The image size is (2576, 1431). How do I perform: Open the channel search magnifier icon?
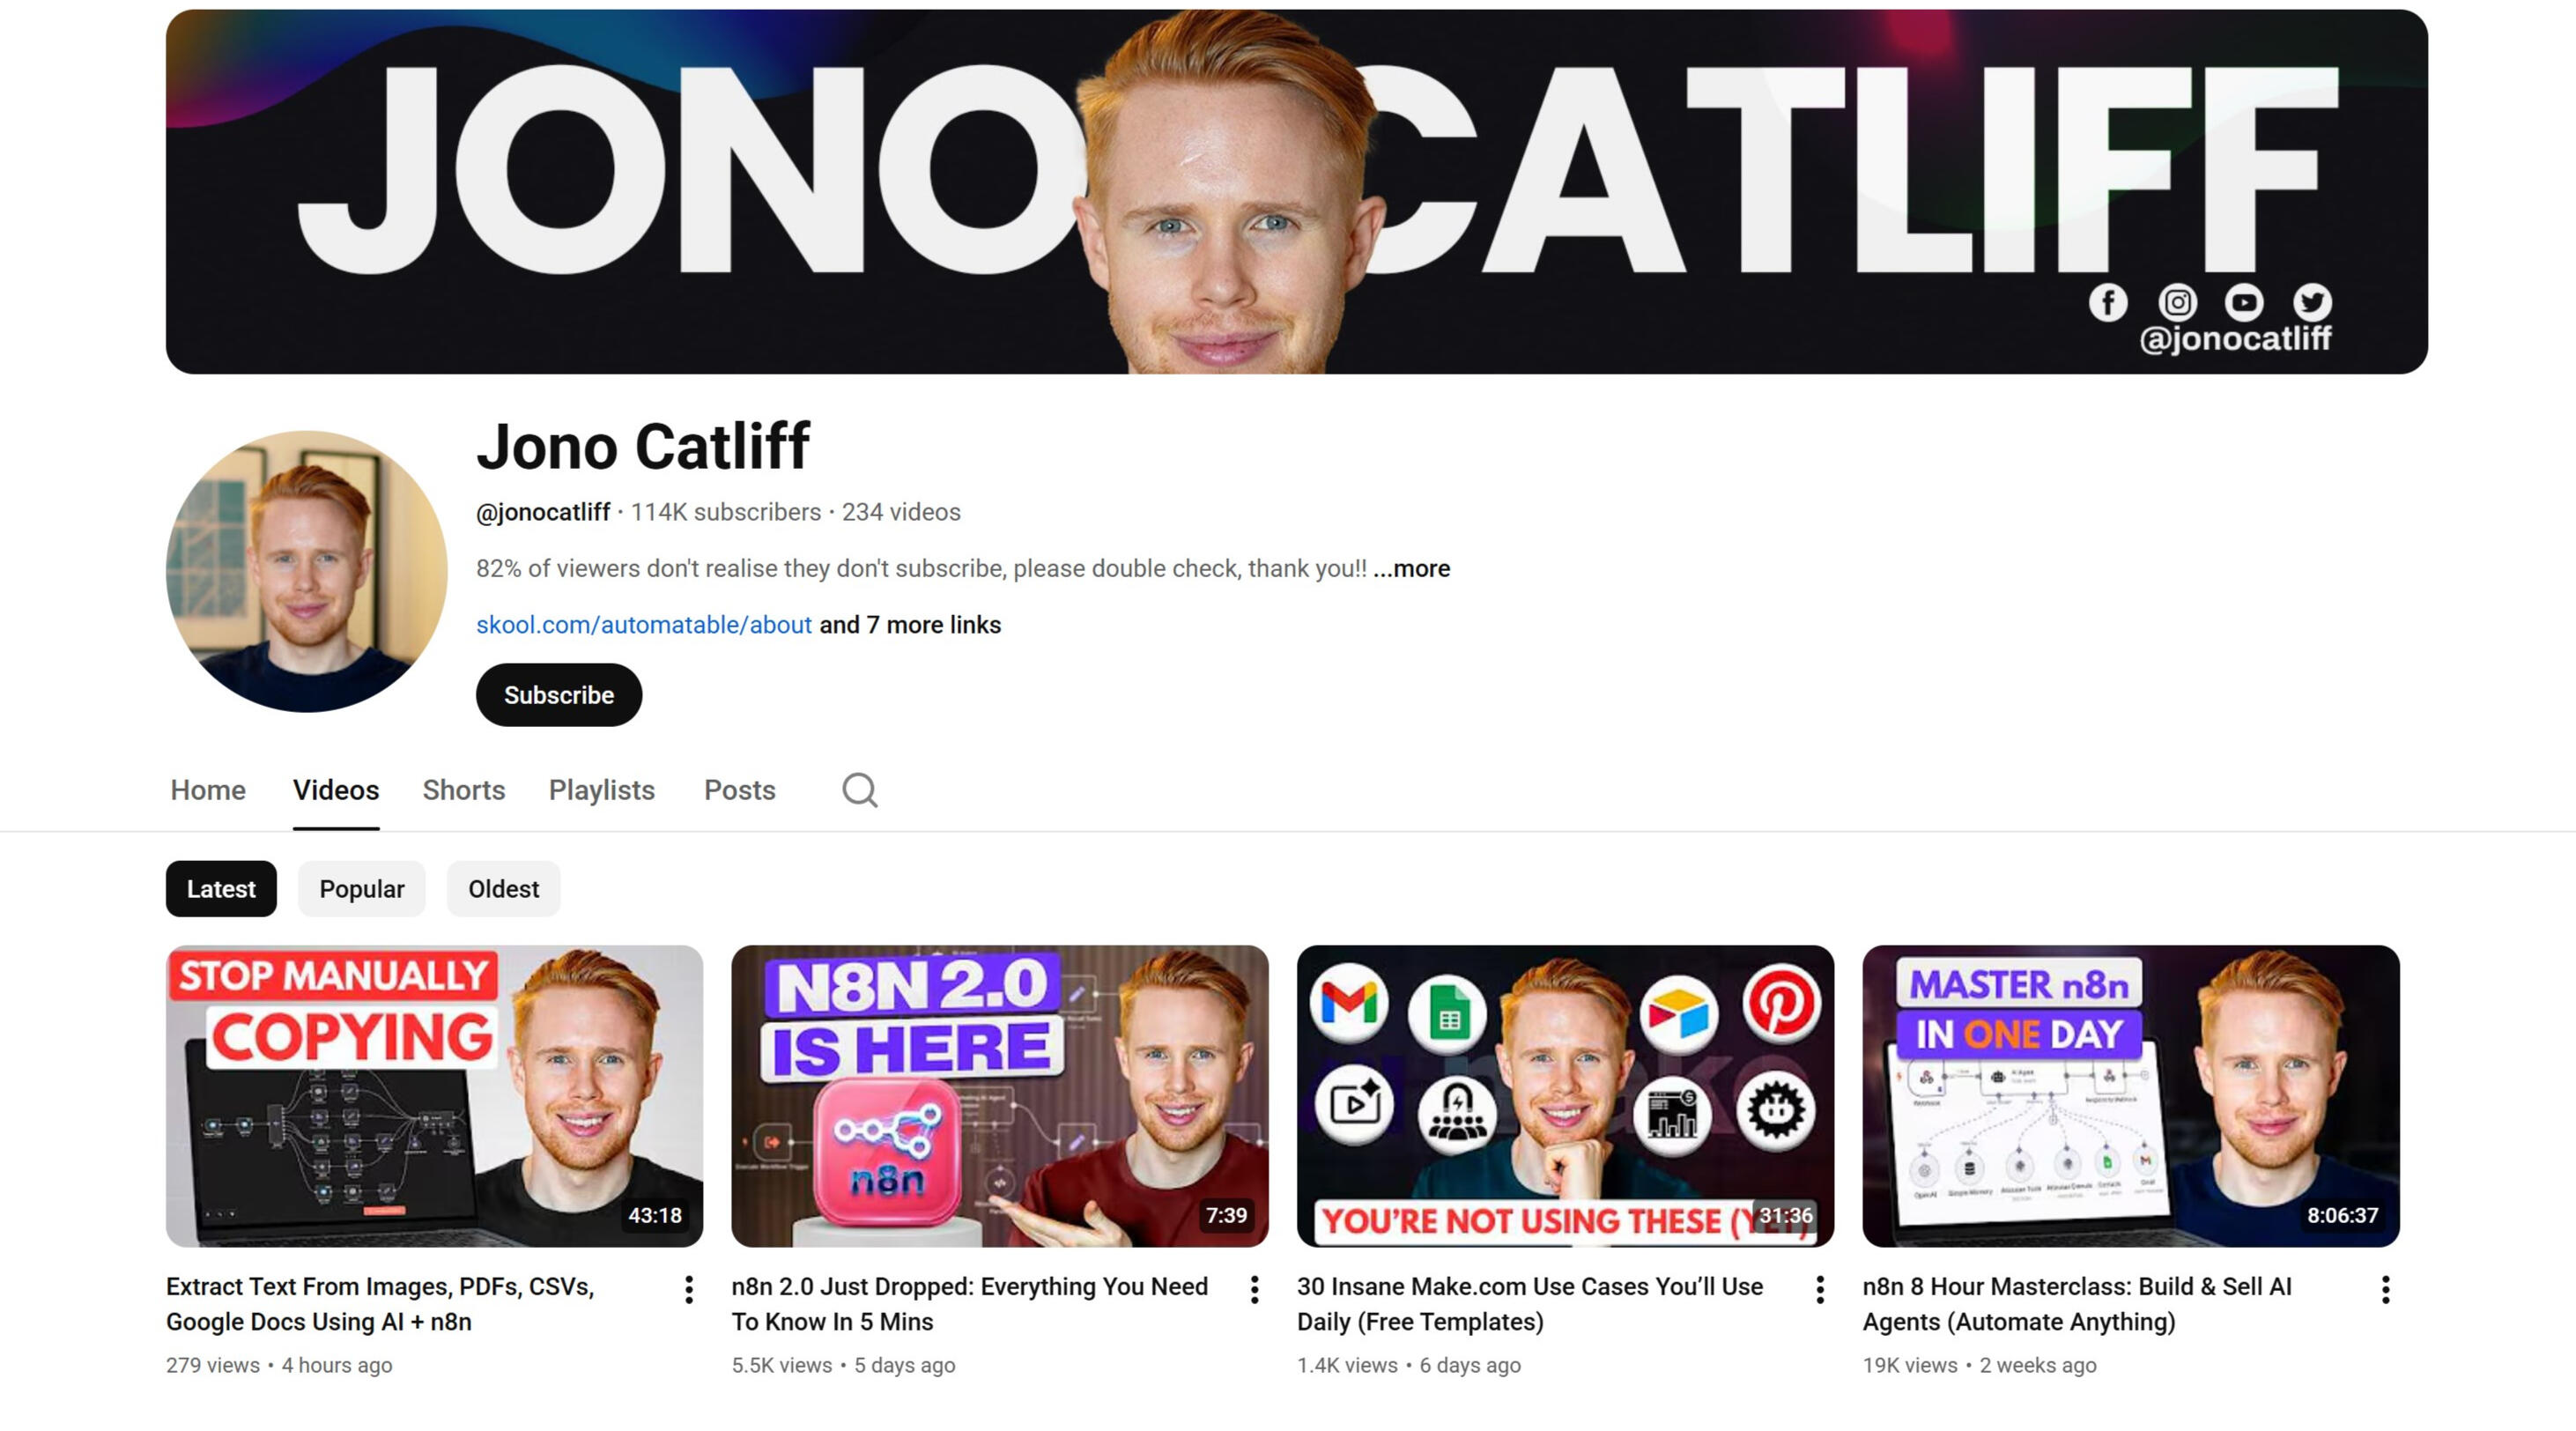pyautogui.click(x=859, y=790)
